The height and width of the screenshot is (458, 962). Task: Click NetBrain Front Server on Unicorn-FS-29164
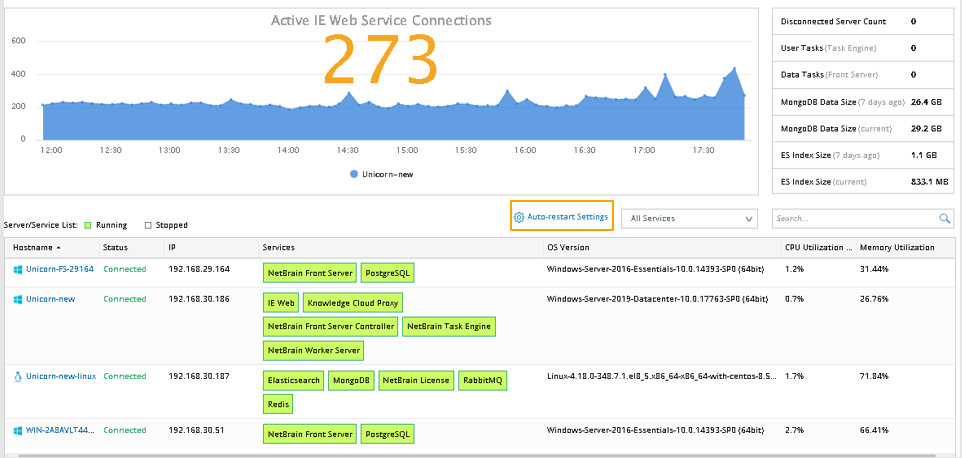(x=310, y=273)
